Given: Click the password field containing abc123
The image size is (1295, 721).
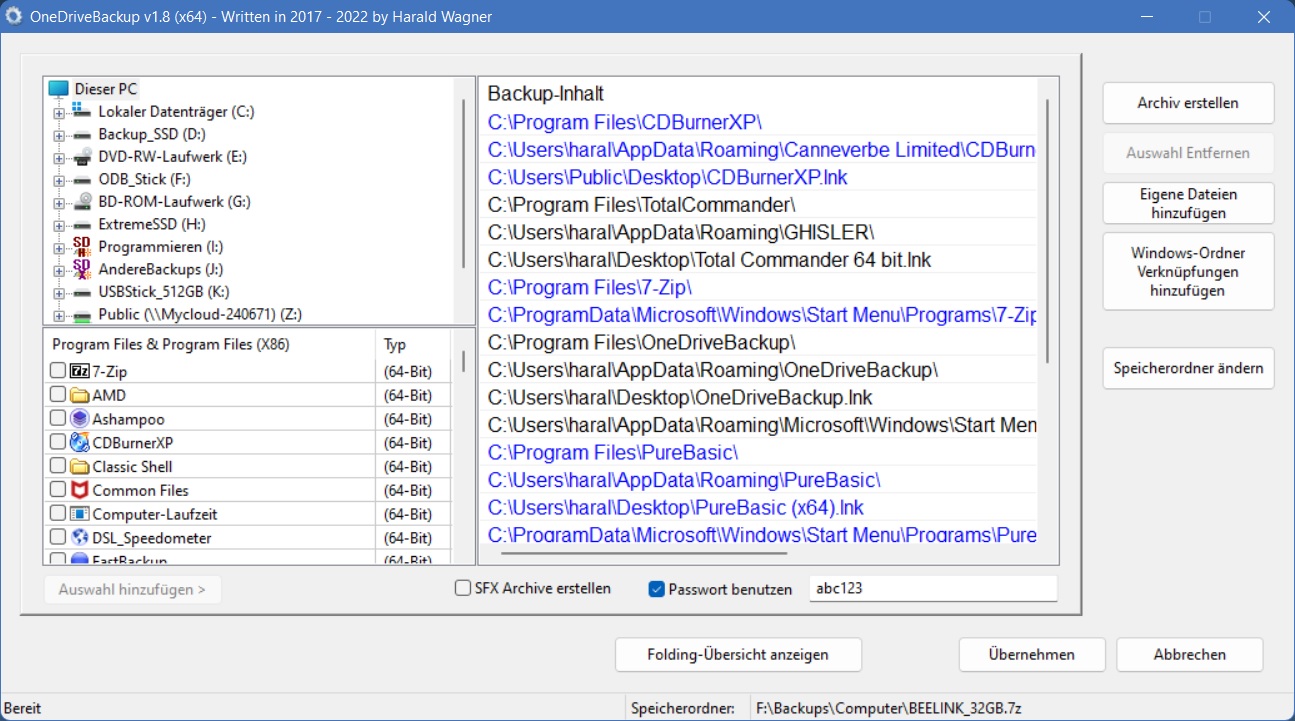Looking at the screenshot, I should click(x=933, y=588).
